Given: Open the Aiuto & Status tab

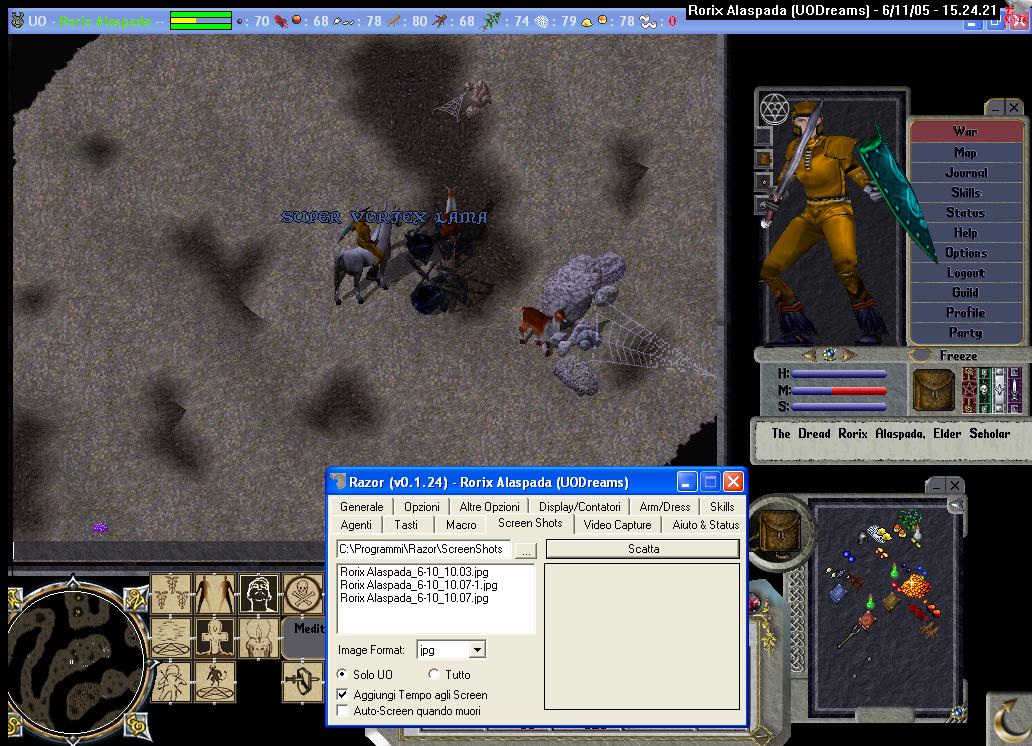Looking at the screenshot, I should click(x=706, y=525).
